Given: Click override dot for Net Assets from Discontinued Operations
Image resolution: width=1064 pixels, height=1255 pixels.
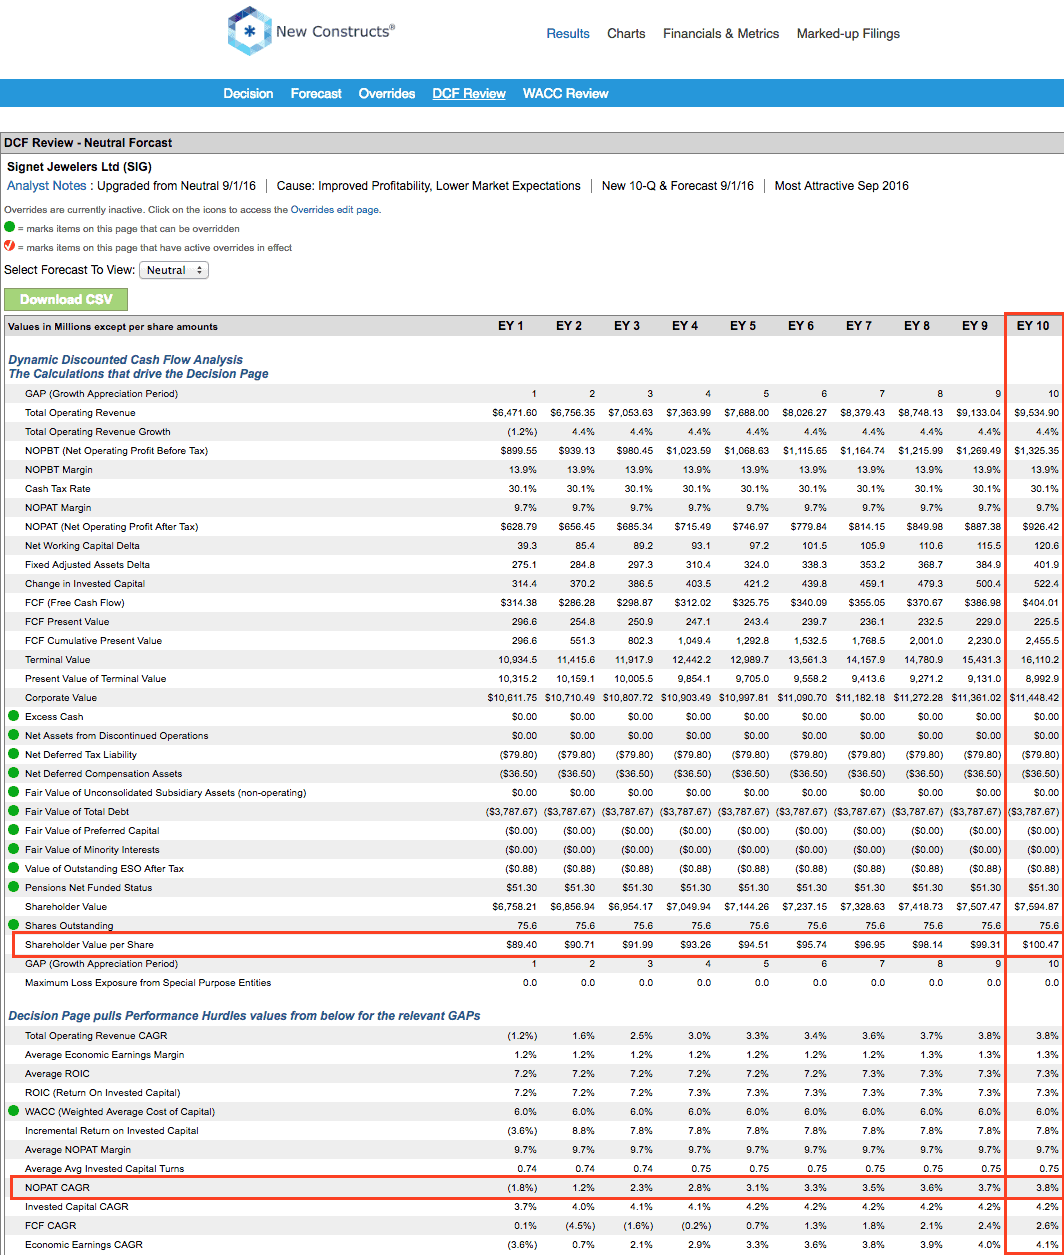Looking at the screenshot, I should click(13, 735).
